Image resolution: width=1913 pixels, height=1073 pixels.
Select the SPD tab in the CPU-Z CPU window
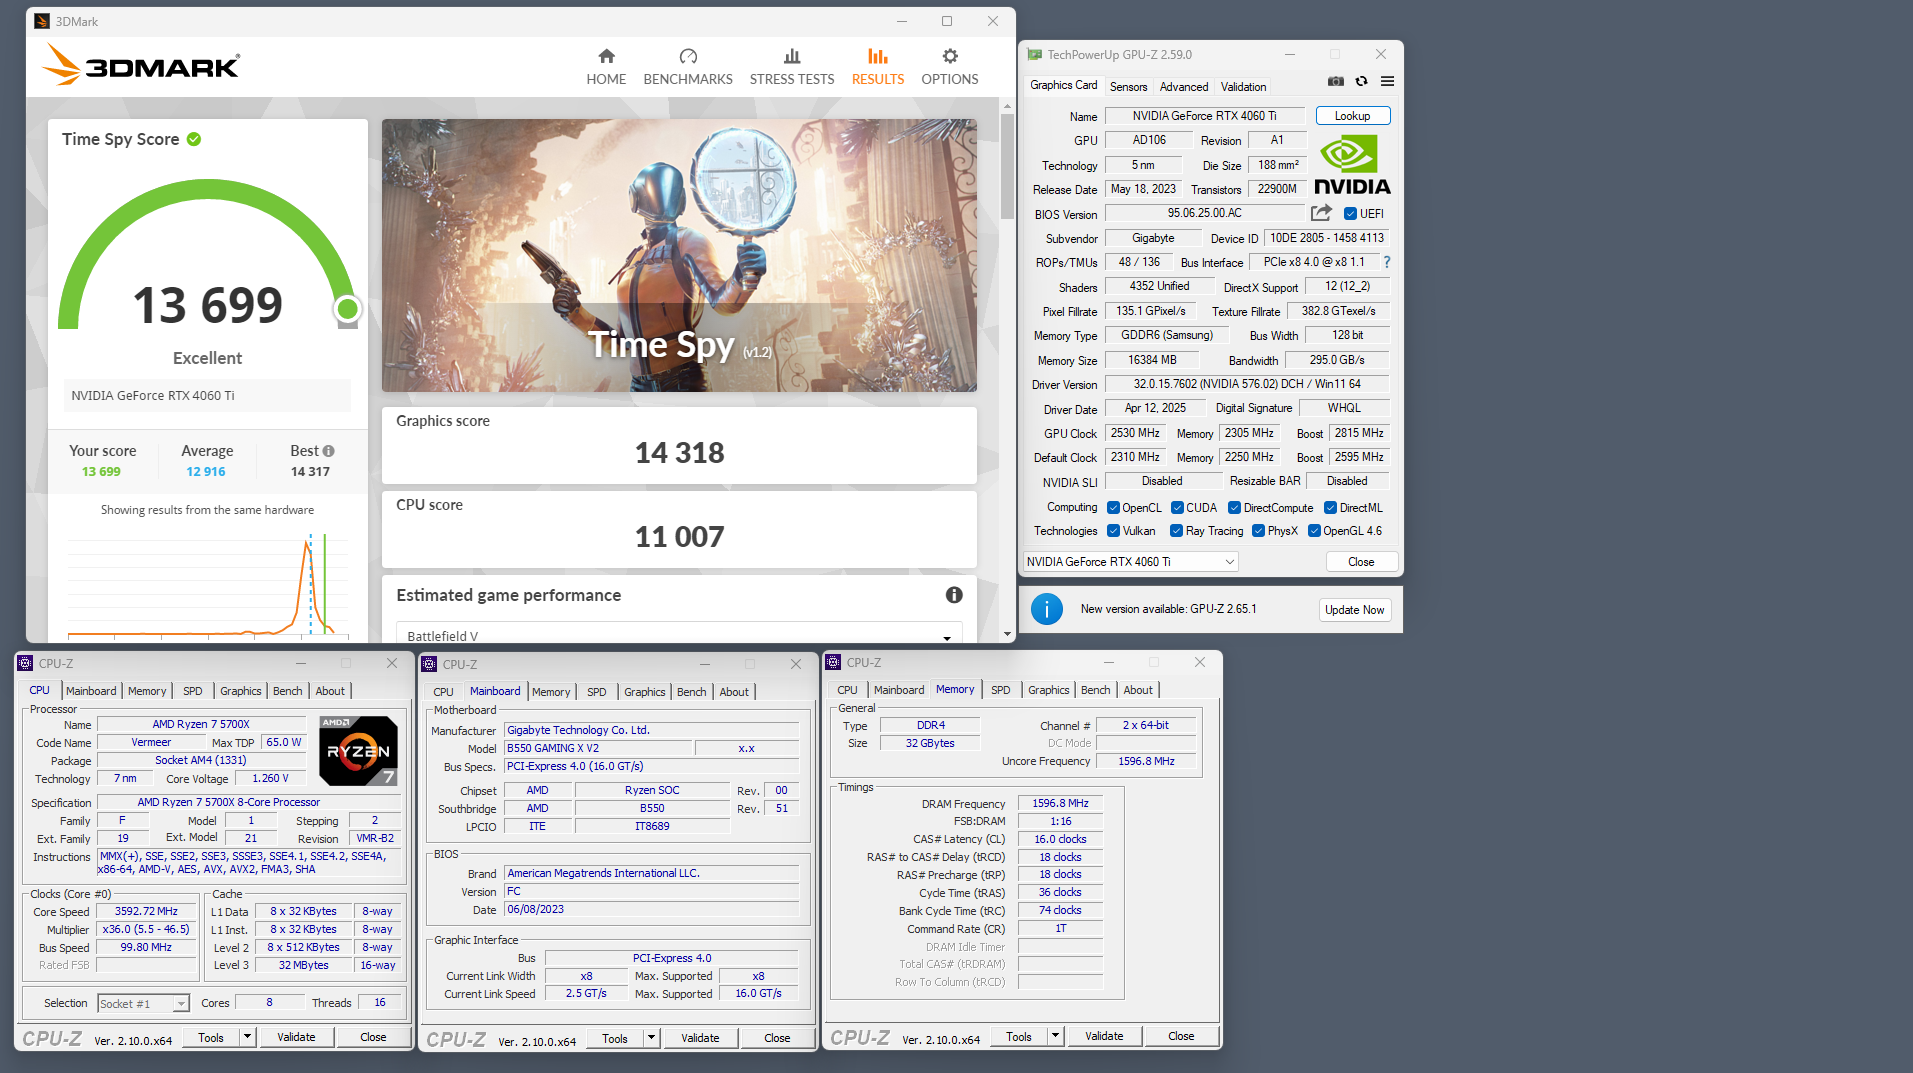(x=193, y=691)
